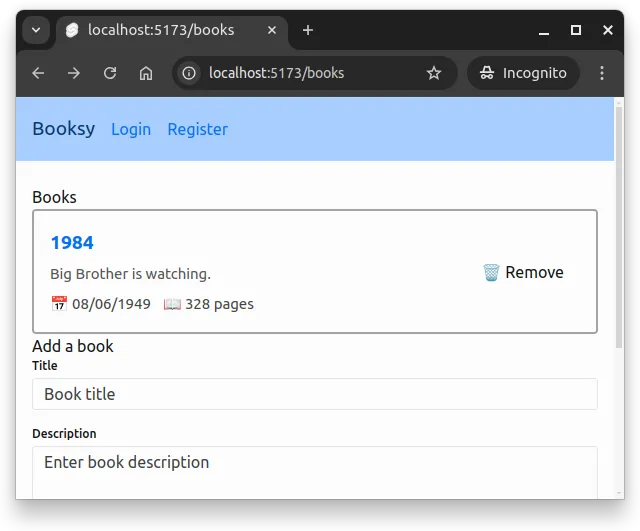Click the browser back arrow
The height and width of the screenshot is (531, 640).
tap(38, 73)
